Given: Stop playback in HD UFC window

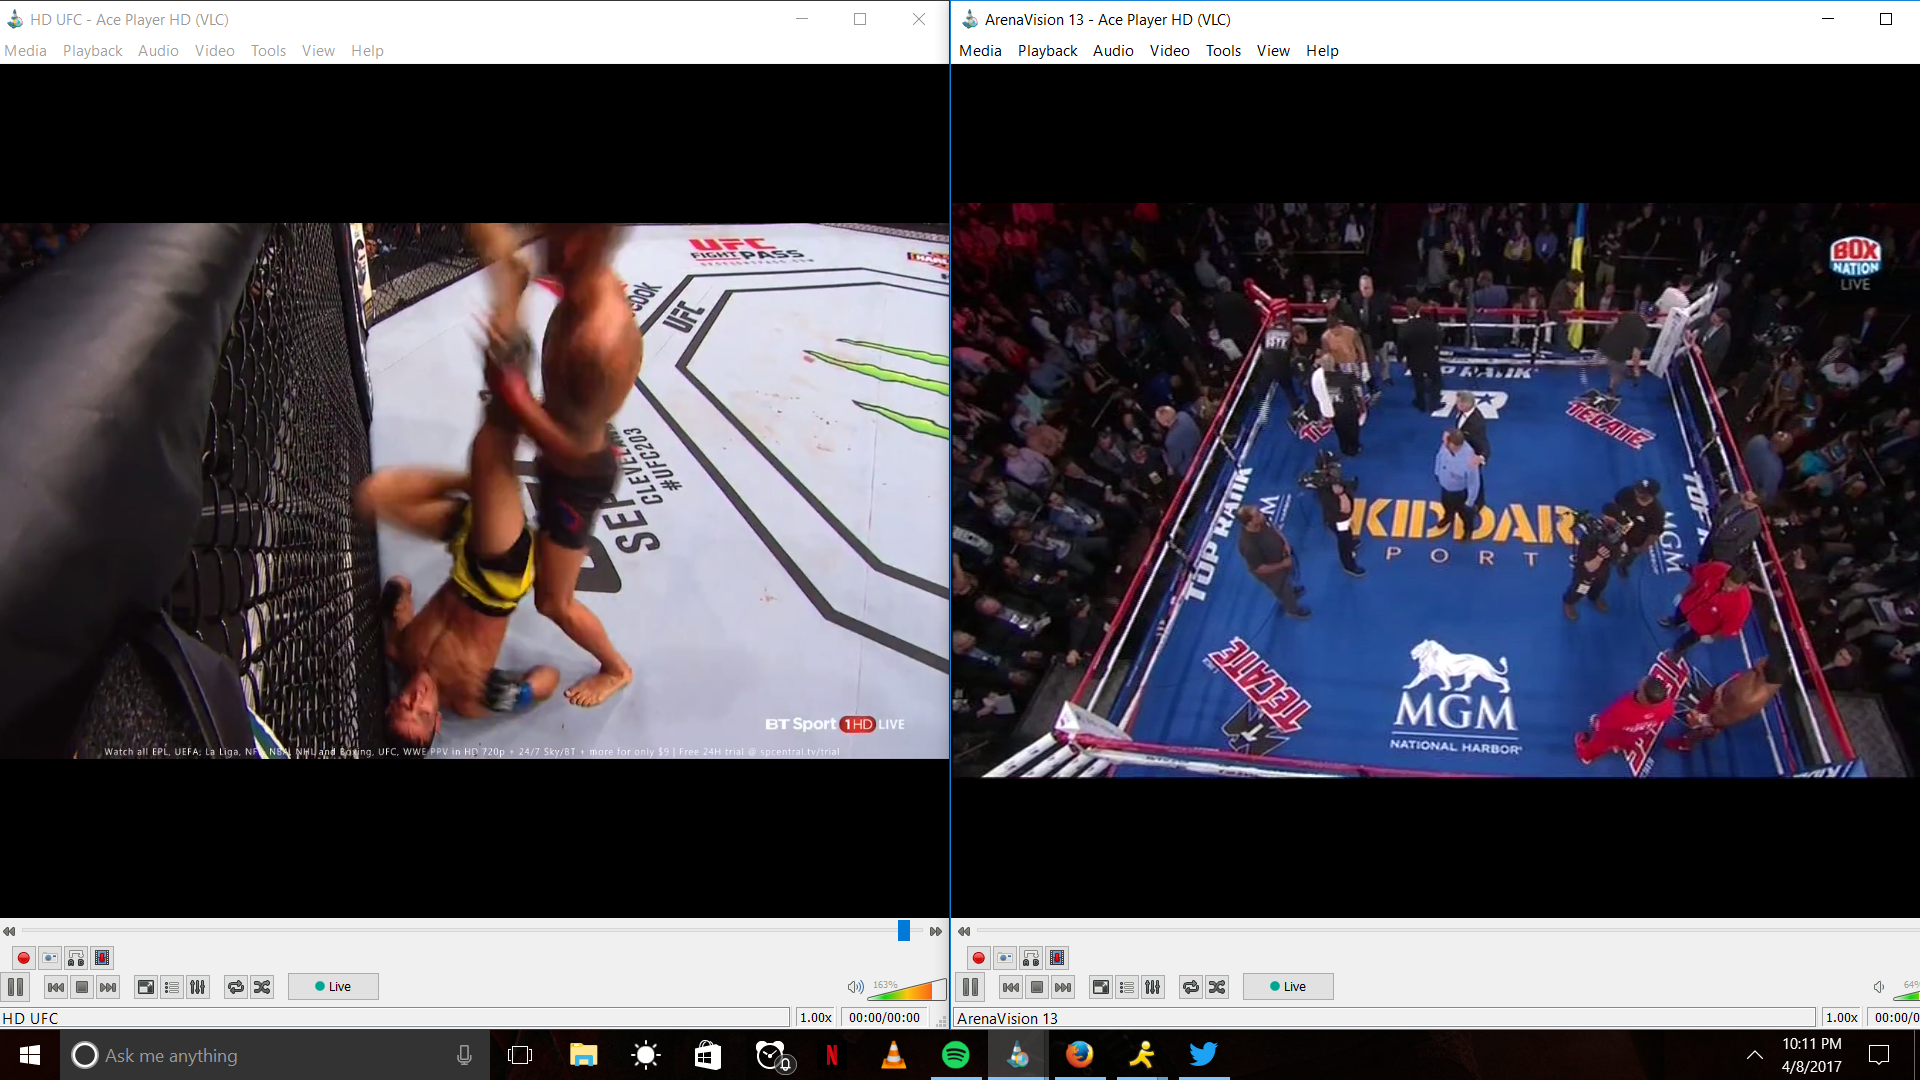Looking at the screenshot, I should [82, 987].
